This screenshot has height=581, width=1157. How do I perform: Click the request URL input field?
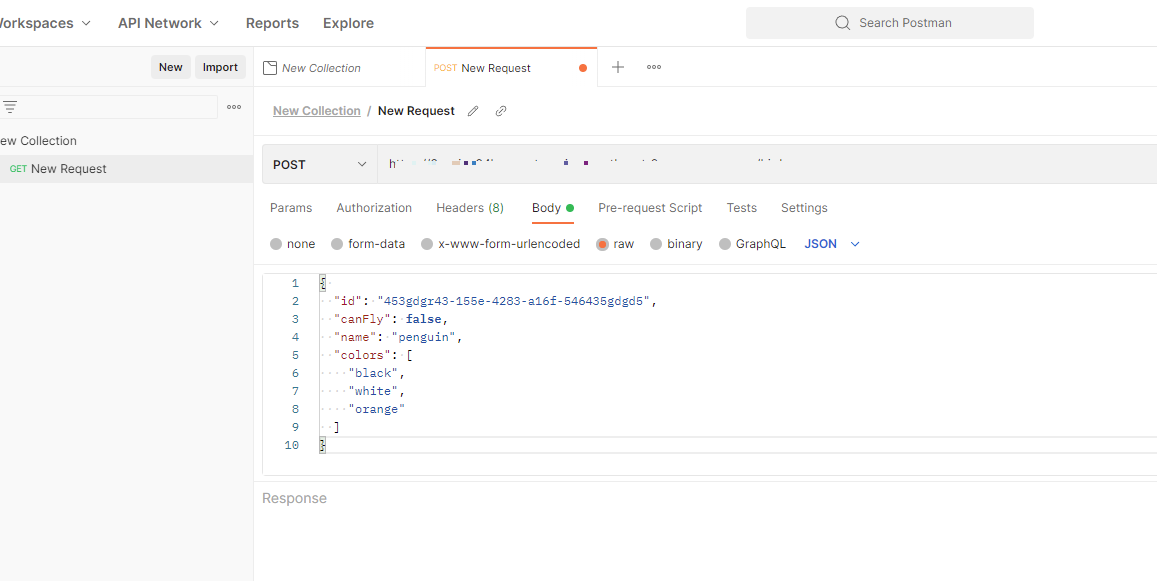pyautogui.click(x=767, y=164)
